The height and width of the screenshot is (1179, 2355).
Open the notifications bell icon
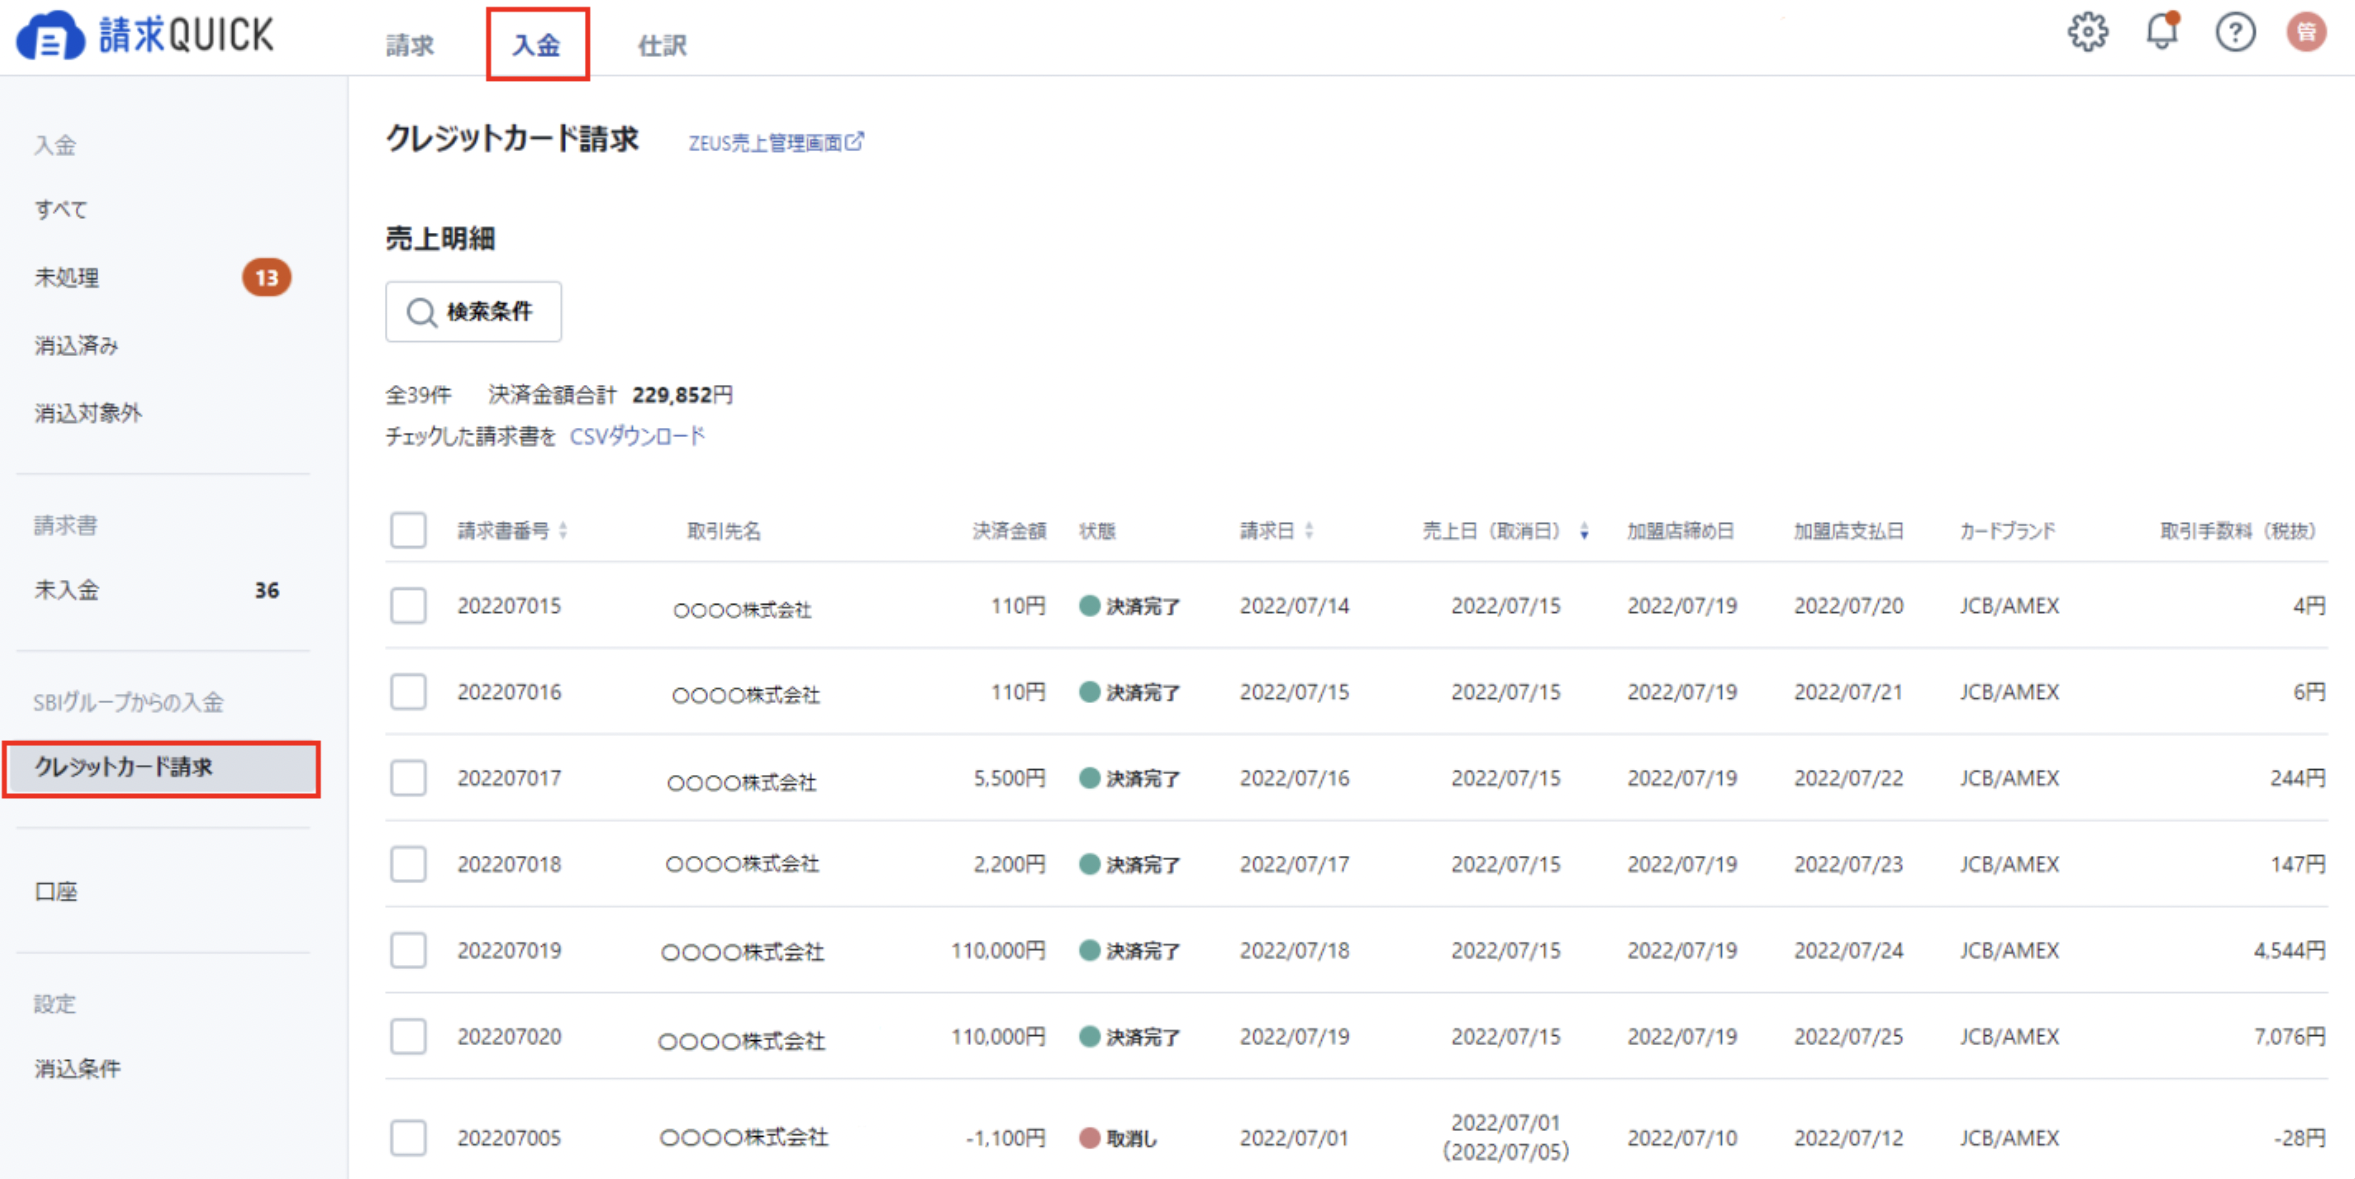[2162, 32]
